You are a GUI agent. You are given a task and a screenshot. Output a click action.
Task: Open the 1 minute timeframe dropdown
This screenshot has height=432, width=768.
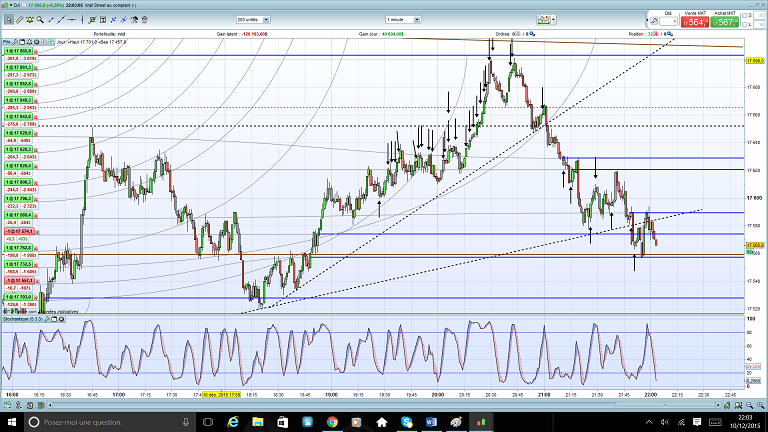[x=403, y=20]
